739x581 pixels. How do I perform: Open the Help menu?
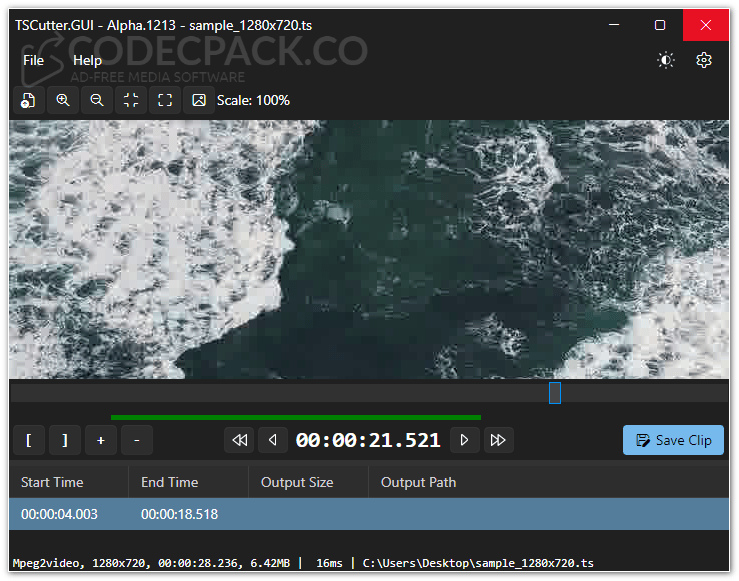coord(88,60)
